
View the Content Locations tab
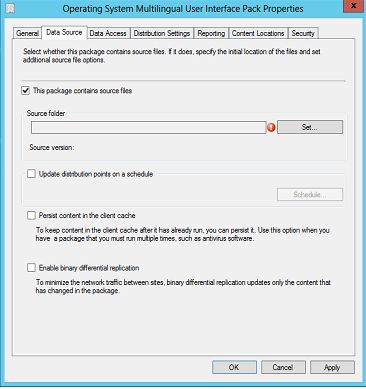point(258,33)
